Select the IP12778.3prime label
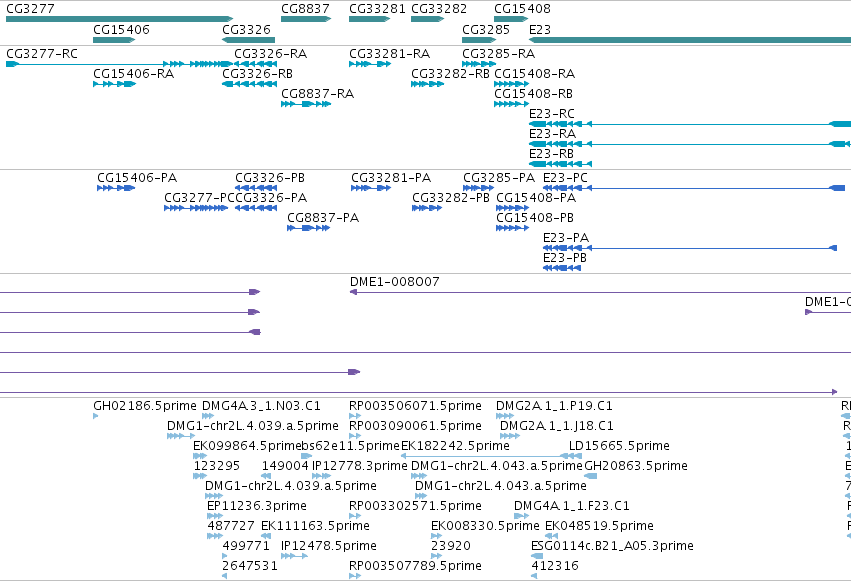The image size is (851, 581). tap(360, 466)
